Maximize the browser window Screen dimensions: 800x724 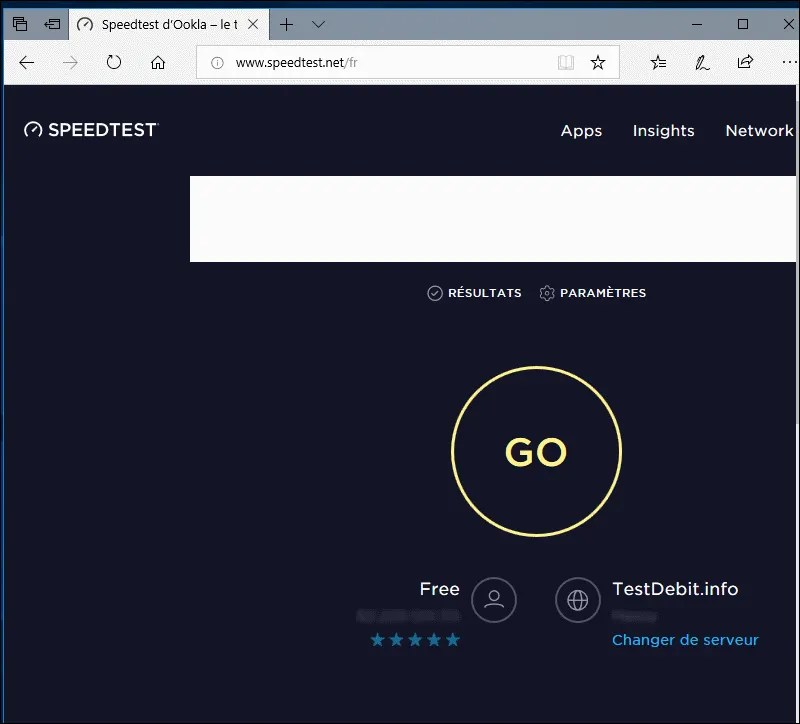743,24
